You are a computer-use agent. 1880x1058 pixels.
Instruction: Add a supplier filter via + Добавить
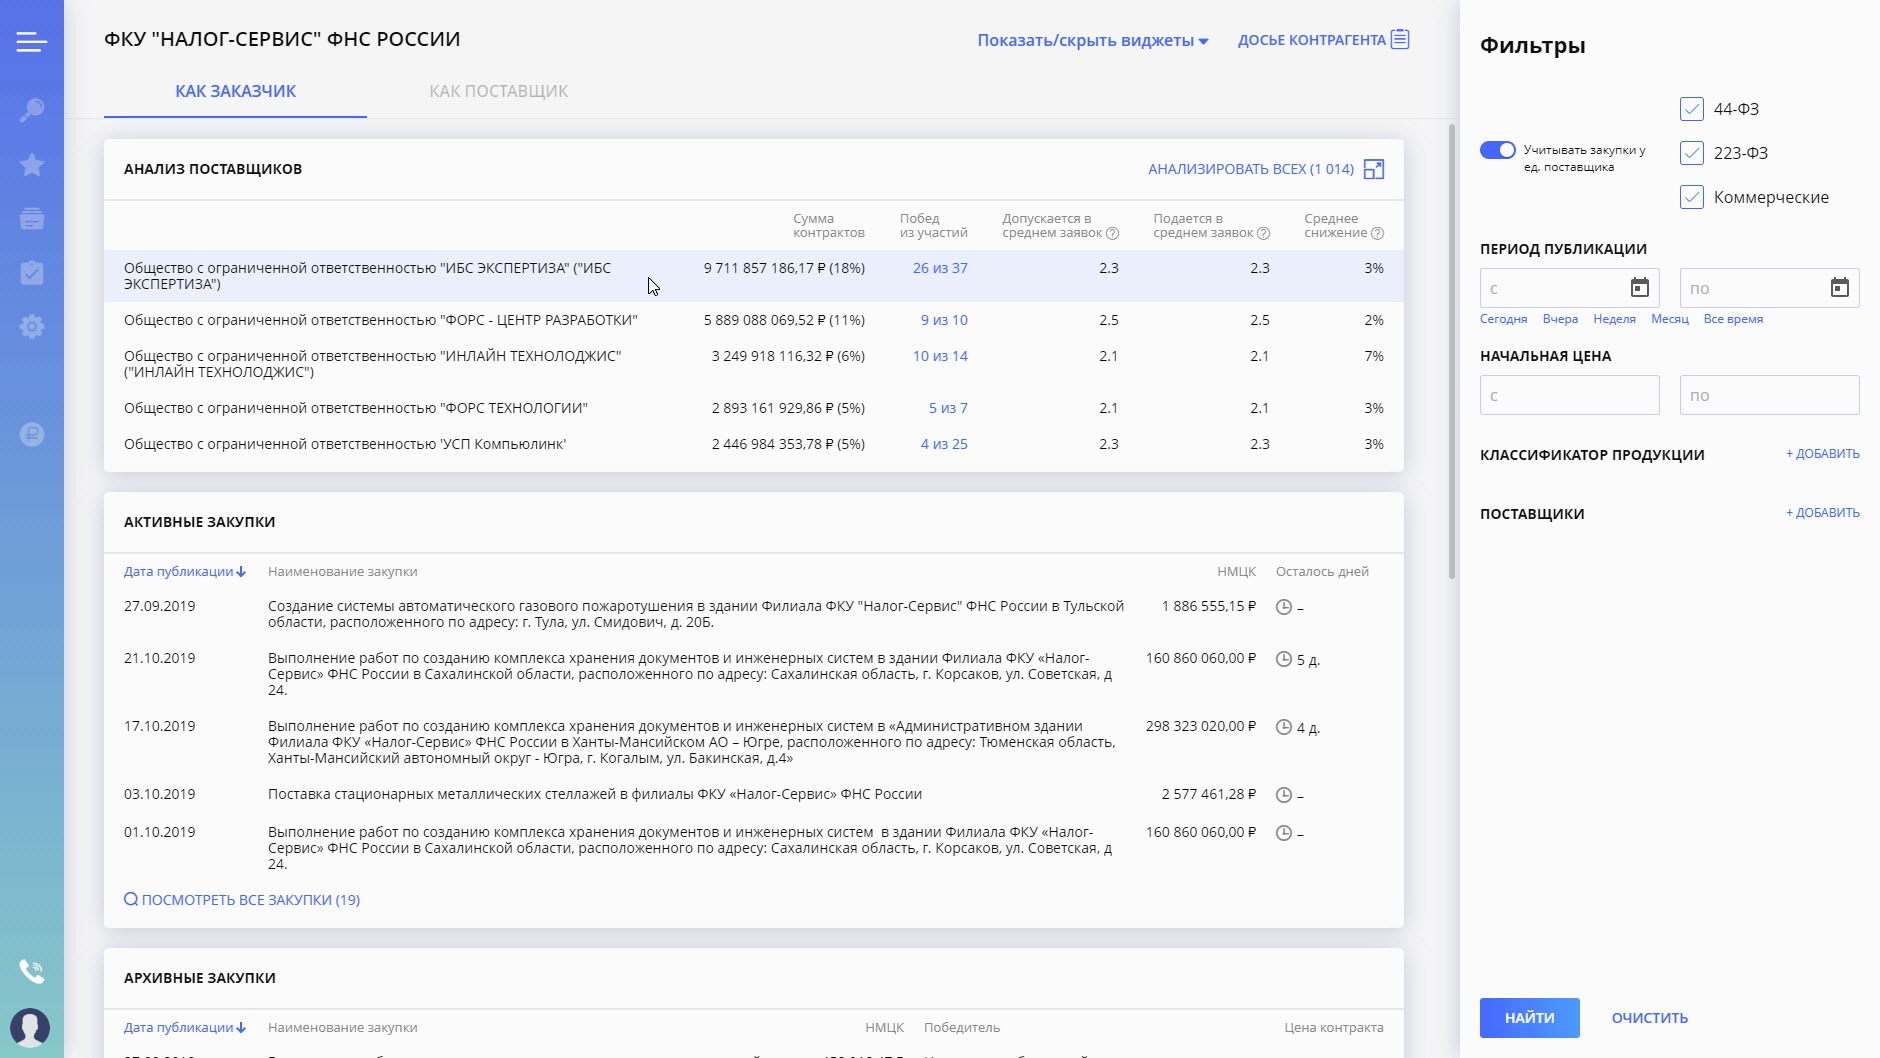pos(1823,513)
